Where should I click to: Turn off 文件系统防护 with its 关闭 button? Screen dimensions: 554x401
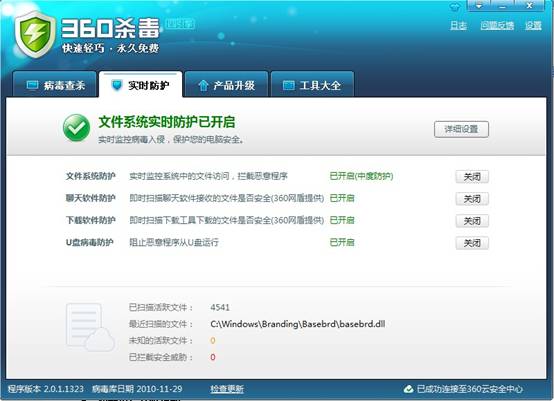(472, 177)
